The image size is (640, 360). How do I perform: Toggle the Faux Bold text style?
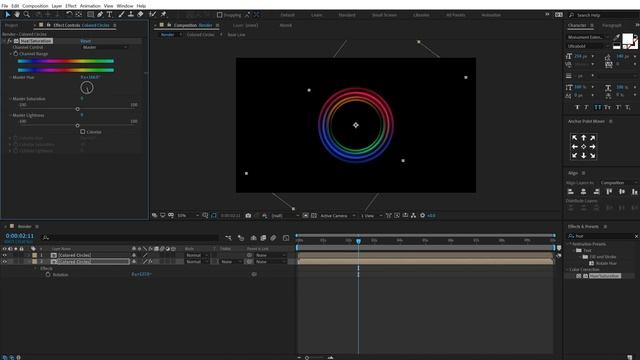pos(577,107)
